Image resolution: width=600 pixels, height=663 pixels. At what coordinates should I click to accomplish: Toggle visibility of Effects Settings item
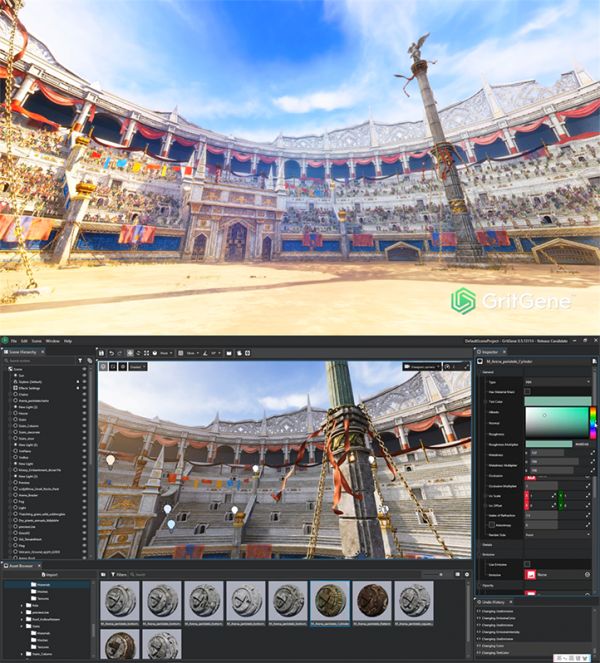[84, 386]
